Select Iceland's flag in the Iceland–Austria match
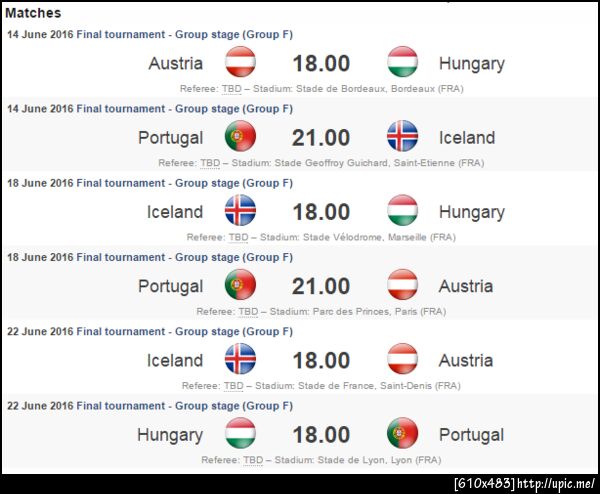 click(x=240, y=359)
